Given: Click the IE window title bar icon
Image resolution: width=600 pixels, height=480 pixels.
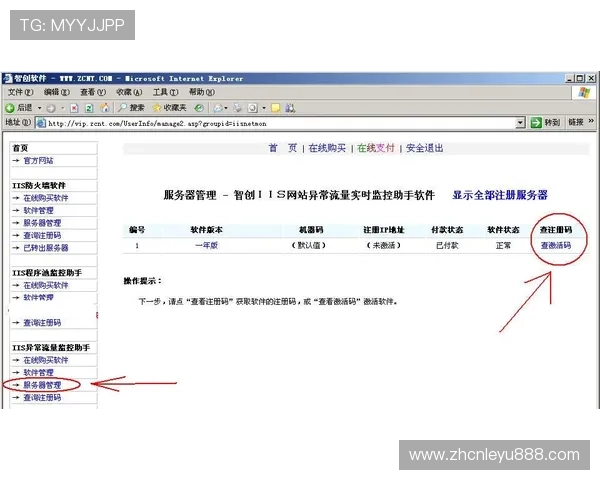Looking at the screenshot, I should [7, 78].
